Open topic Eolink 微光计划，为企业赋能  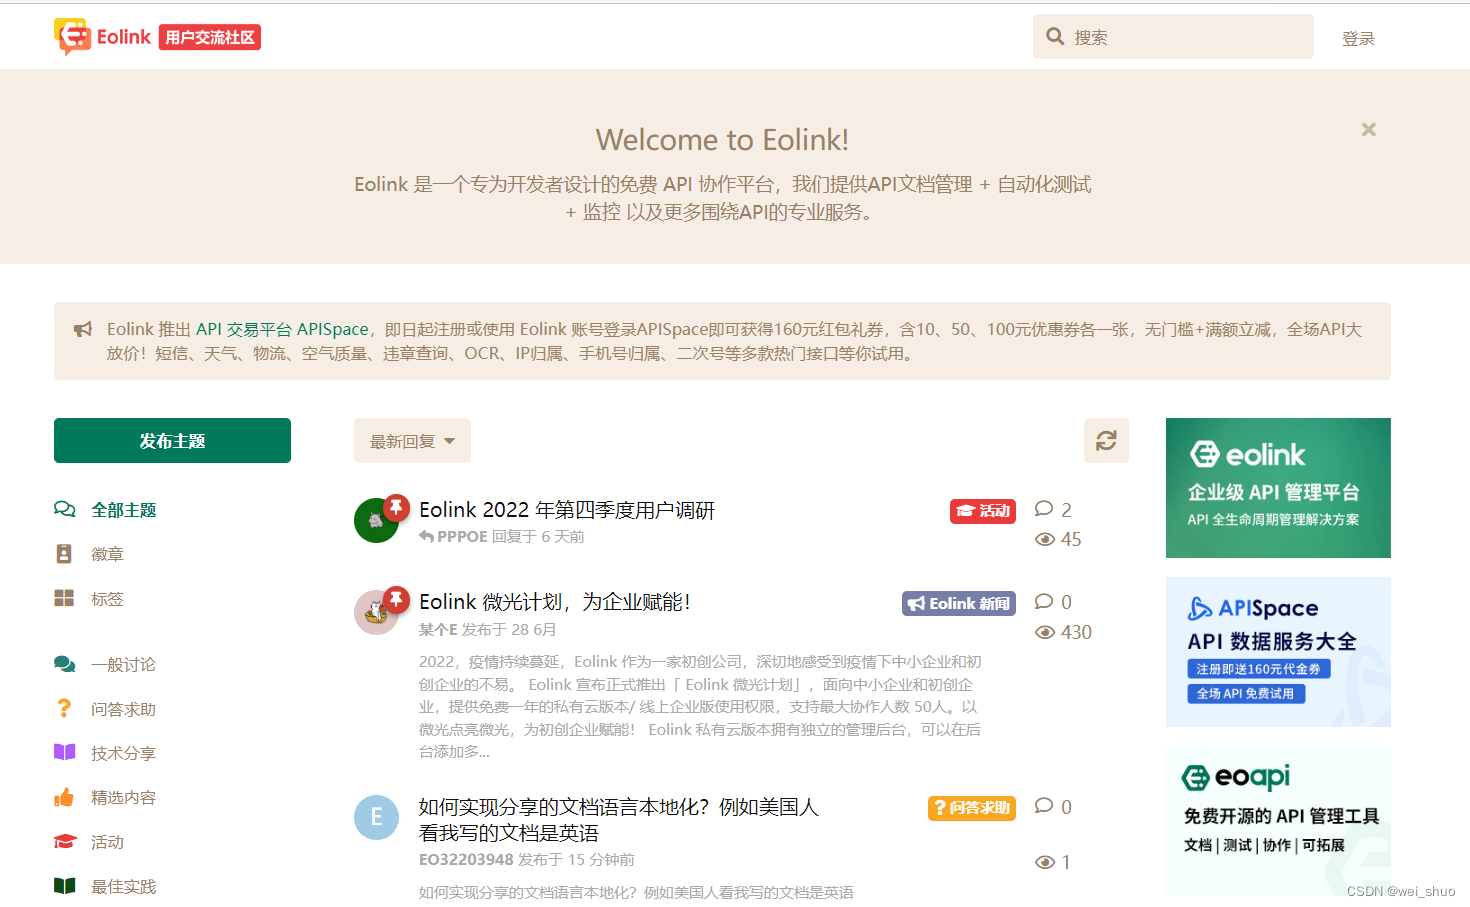point(555,602)
